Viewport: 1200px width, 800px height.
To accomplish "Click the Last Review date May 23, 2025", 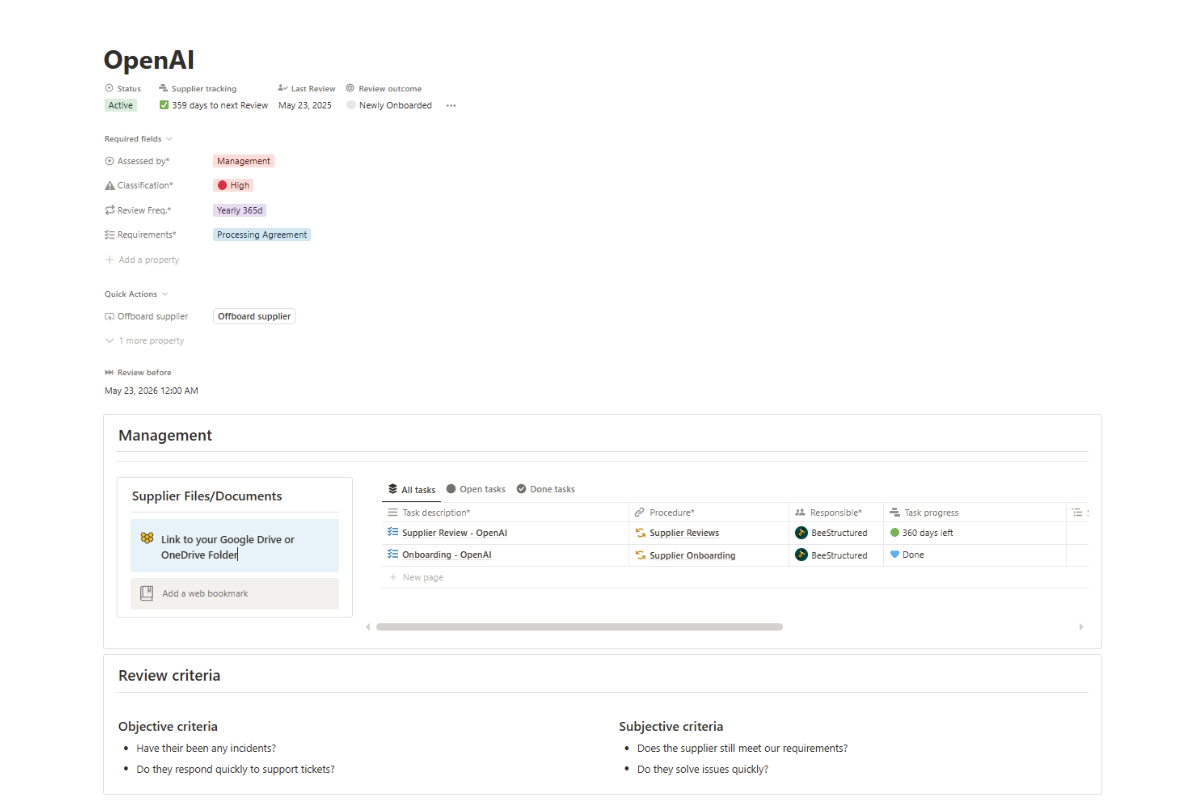I will coord(305,105).
